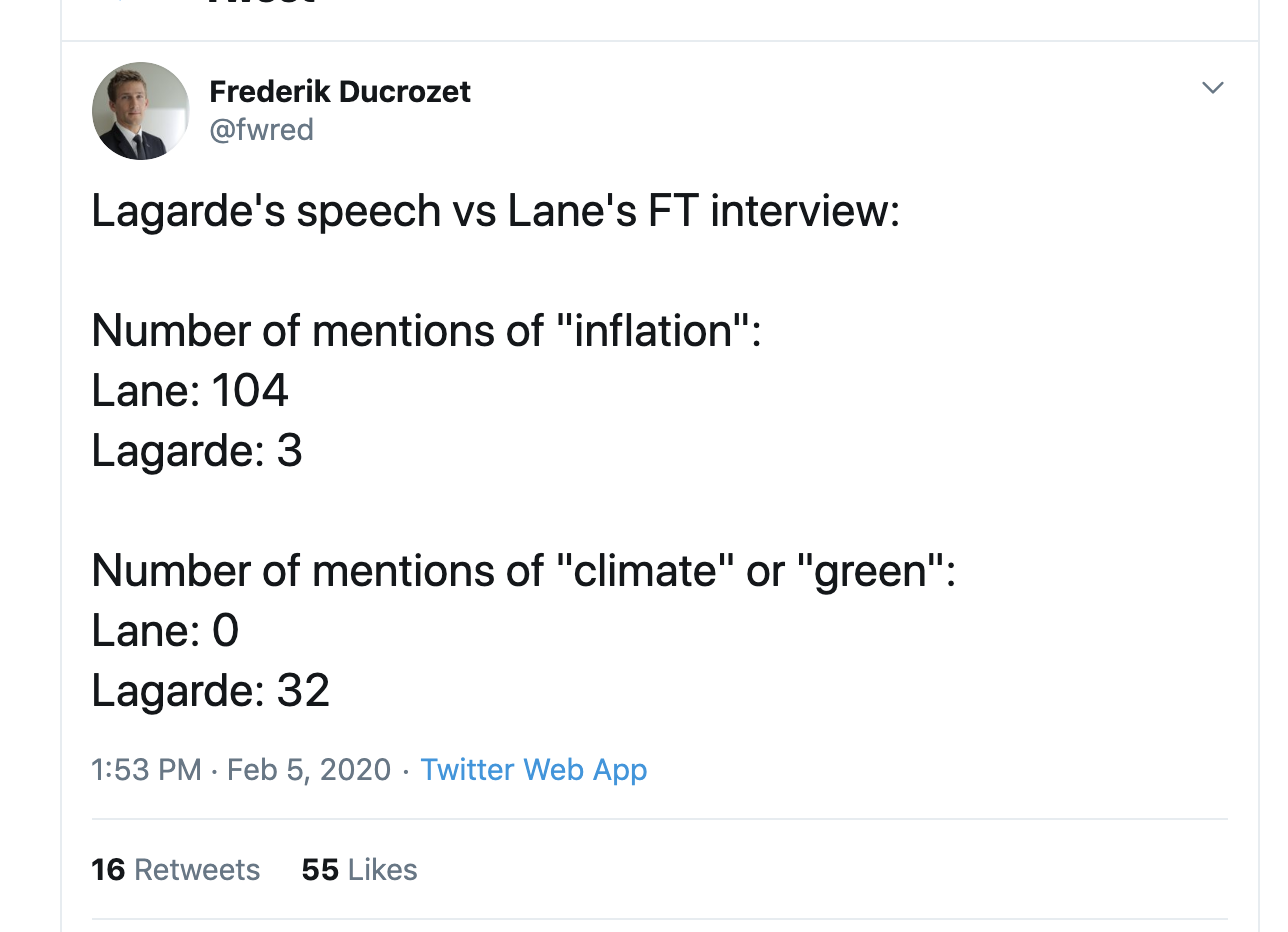Viewport: 1288px width, 932px height.
Task: Open the 1:53 PM timestamp link
Action: pyautogui.click(x=146, y=769)
